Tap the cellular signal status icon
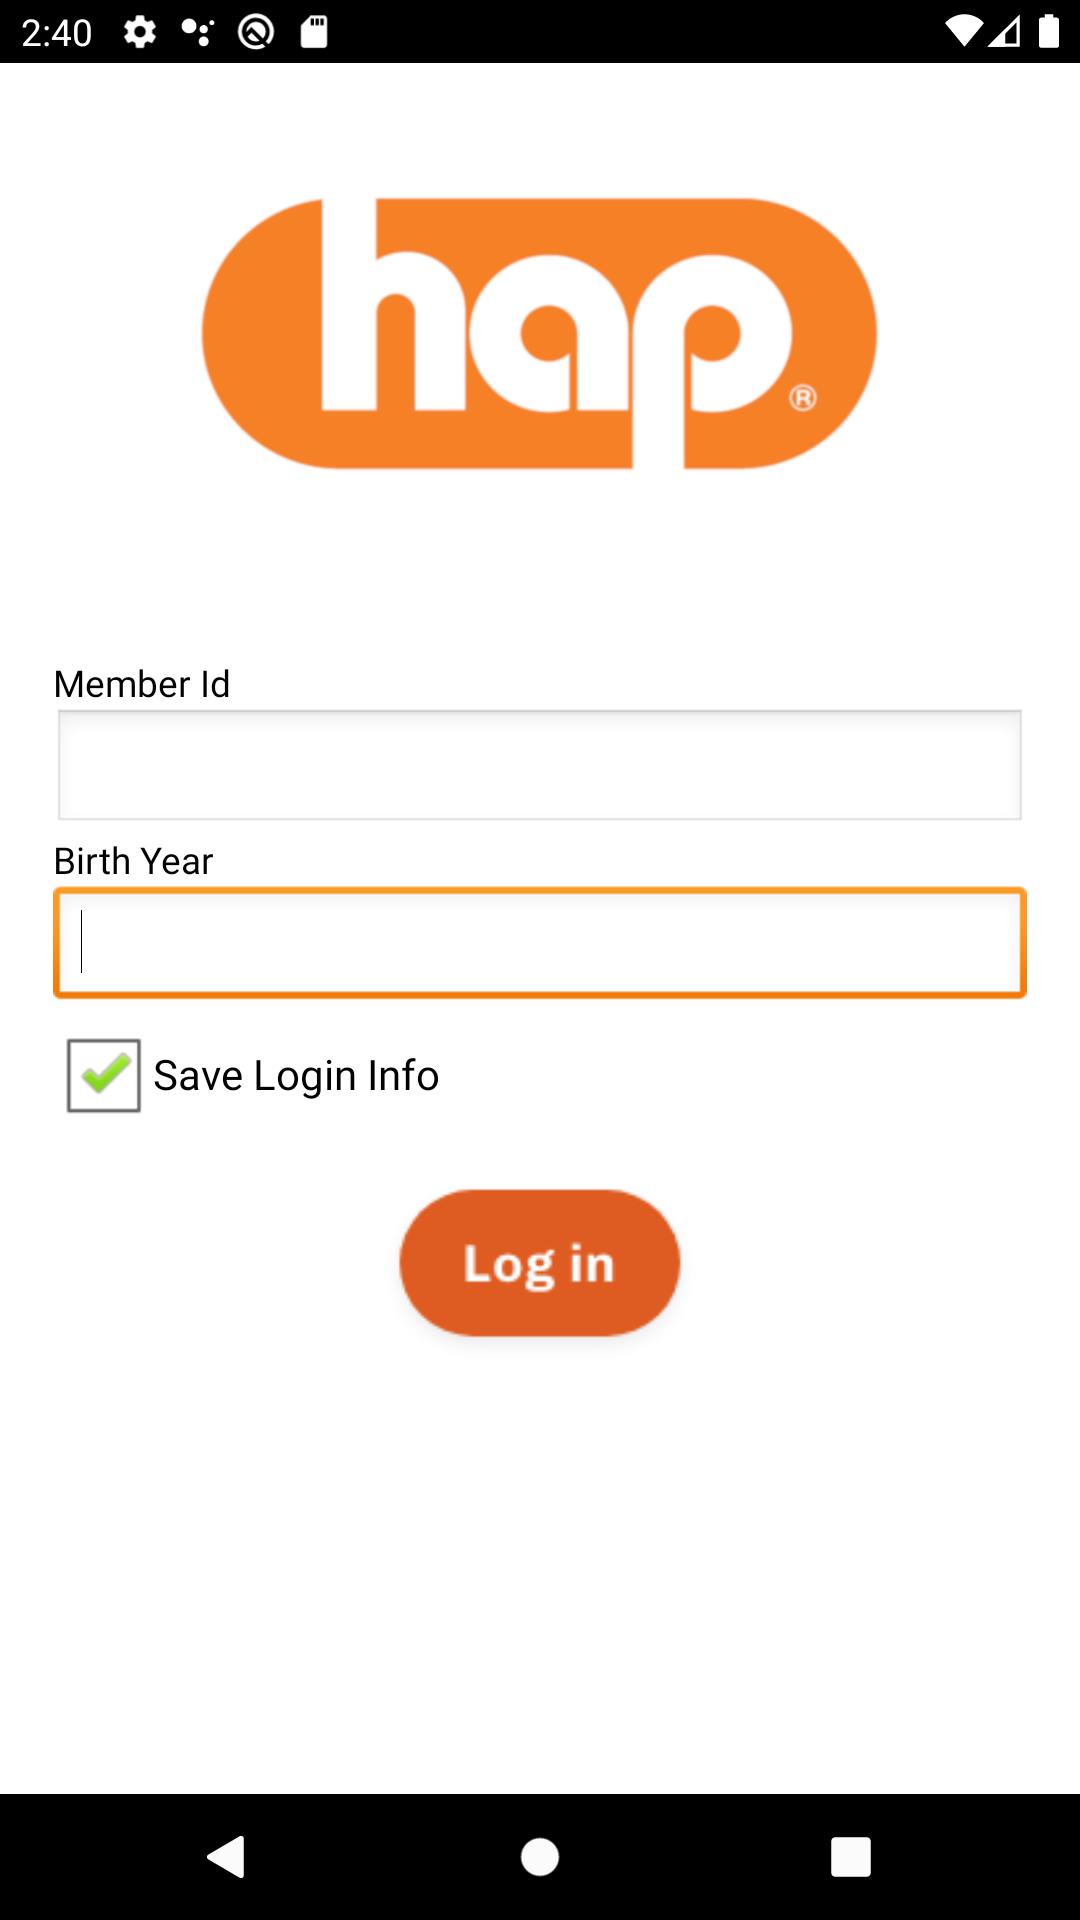This screenshot has height=1920, width=1080. (x=1005, y=32)
